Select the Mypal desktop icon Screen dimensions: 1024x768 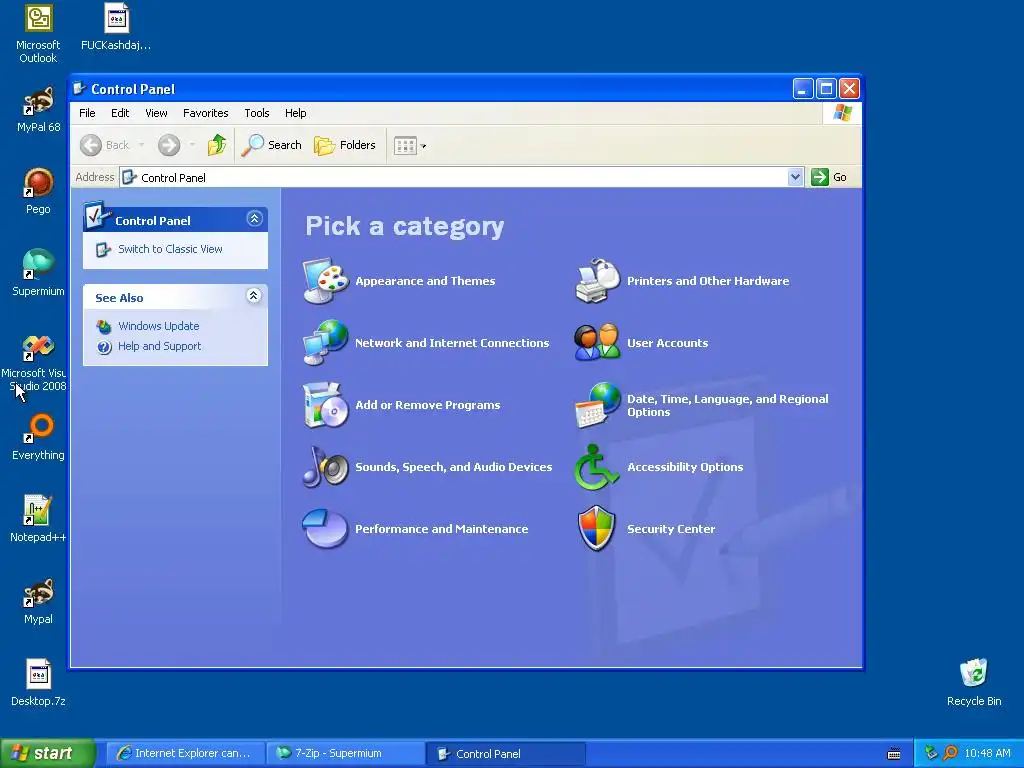[38, 601]
